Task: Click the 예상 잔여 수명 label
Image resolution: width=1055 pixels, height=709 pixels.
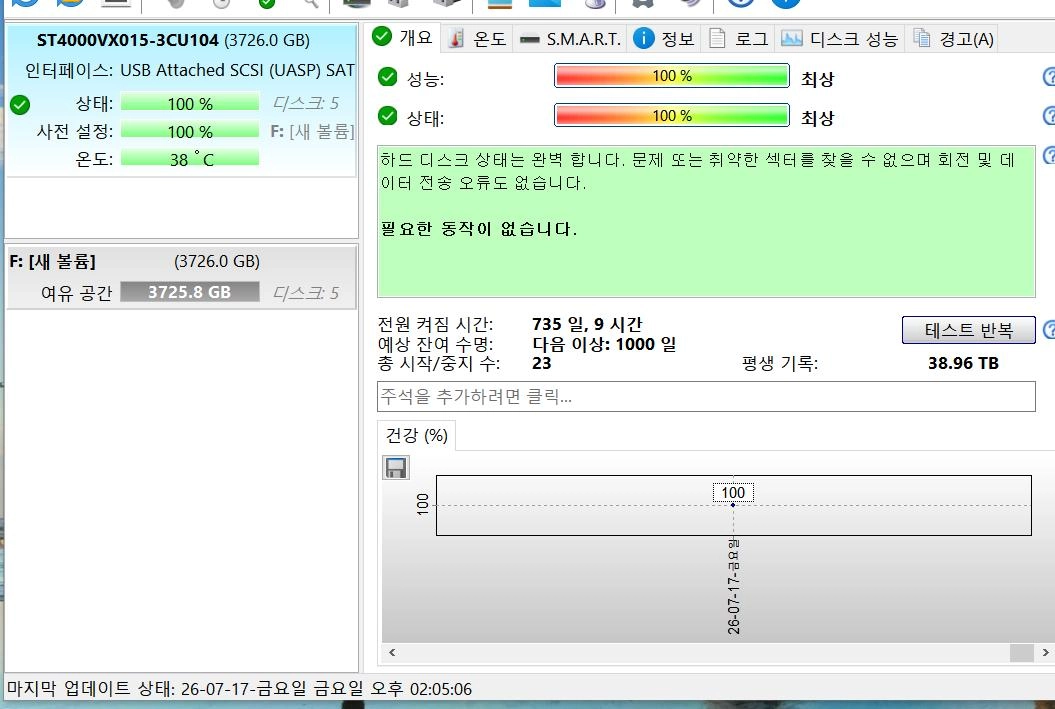Action: point(435,344)
